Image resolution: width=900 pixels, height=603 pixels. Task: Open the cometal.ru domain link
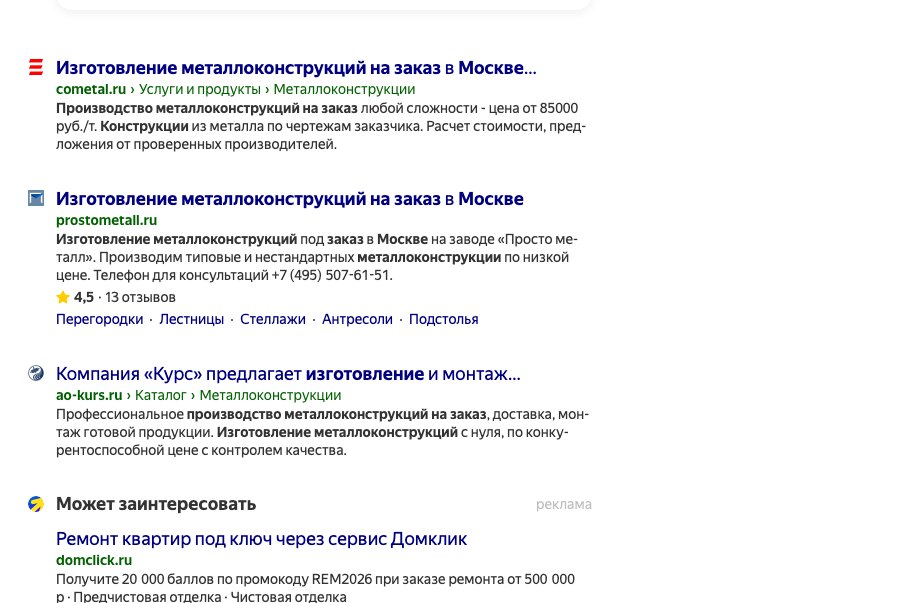91,90
